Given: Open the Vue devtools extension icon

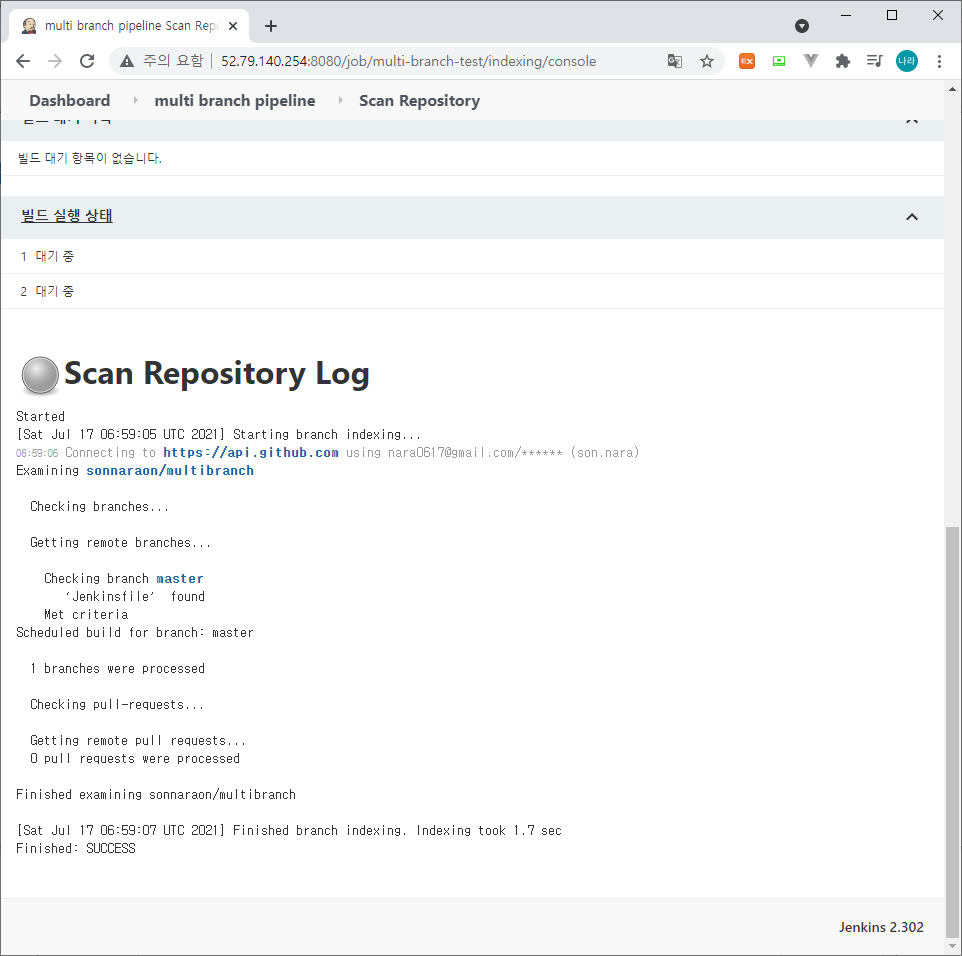Looking at the screenshot, I should tap(810, 61).
